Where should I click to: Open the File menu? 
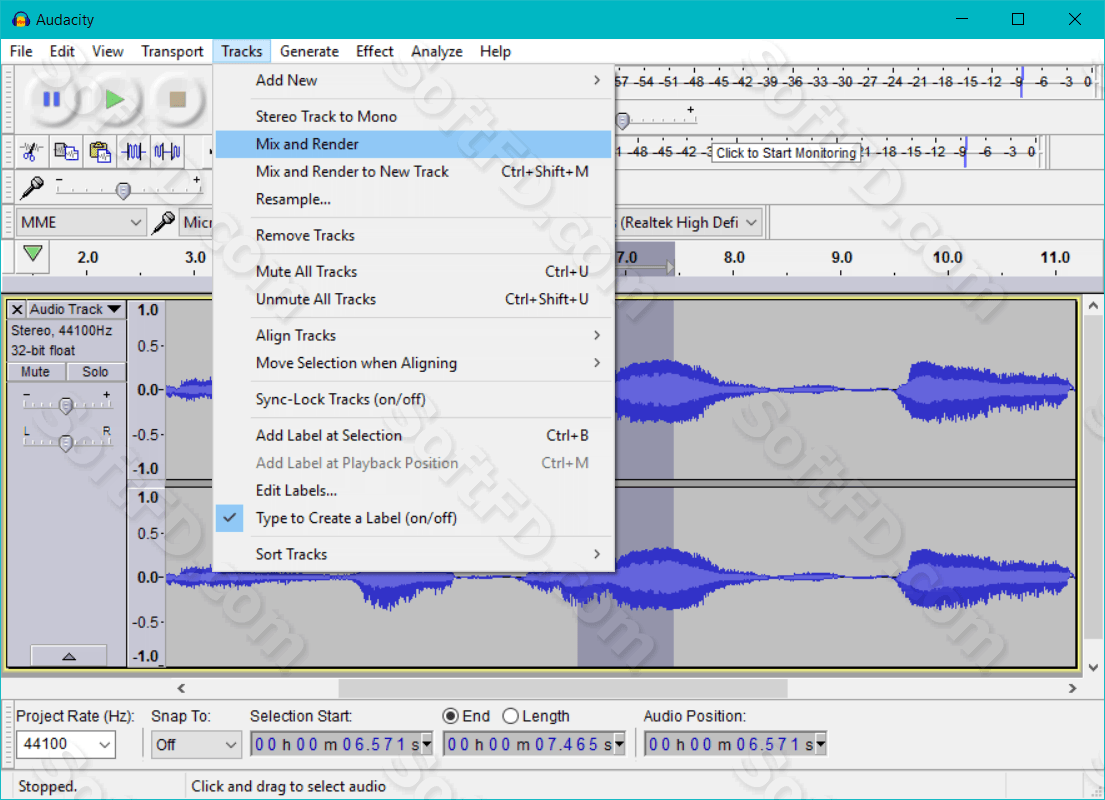[21, 51]
